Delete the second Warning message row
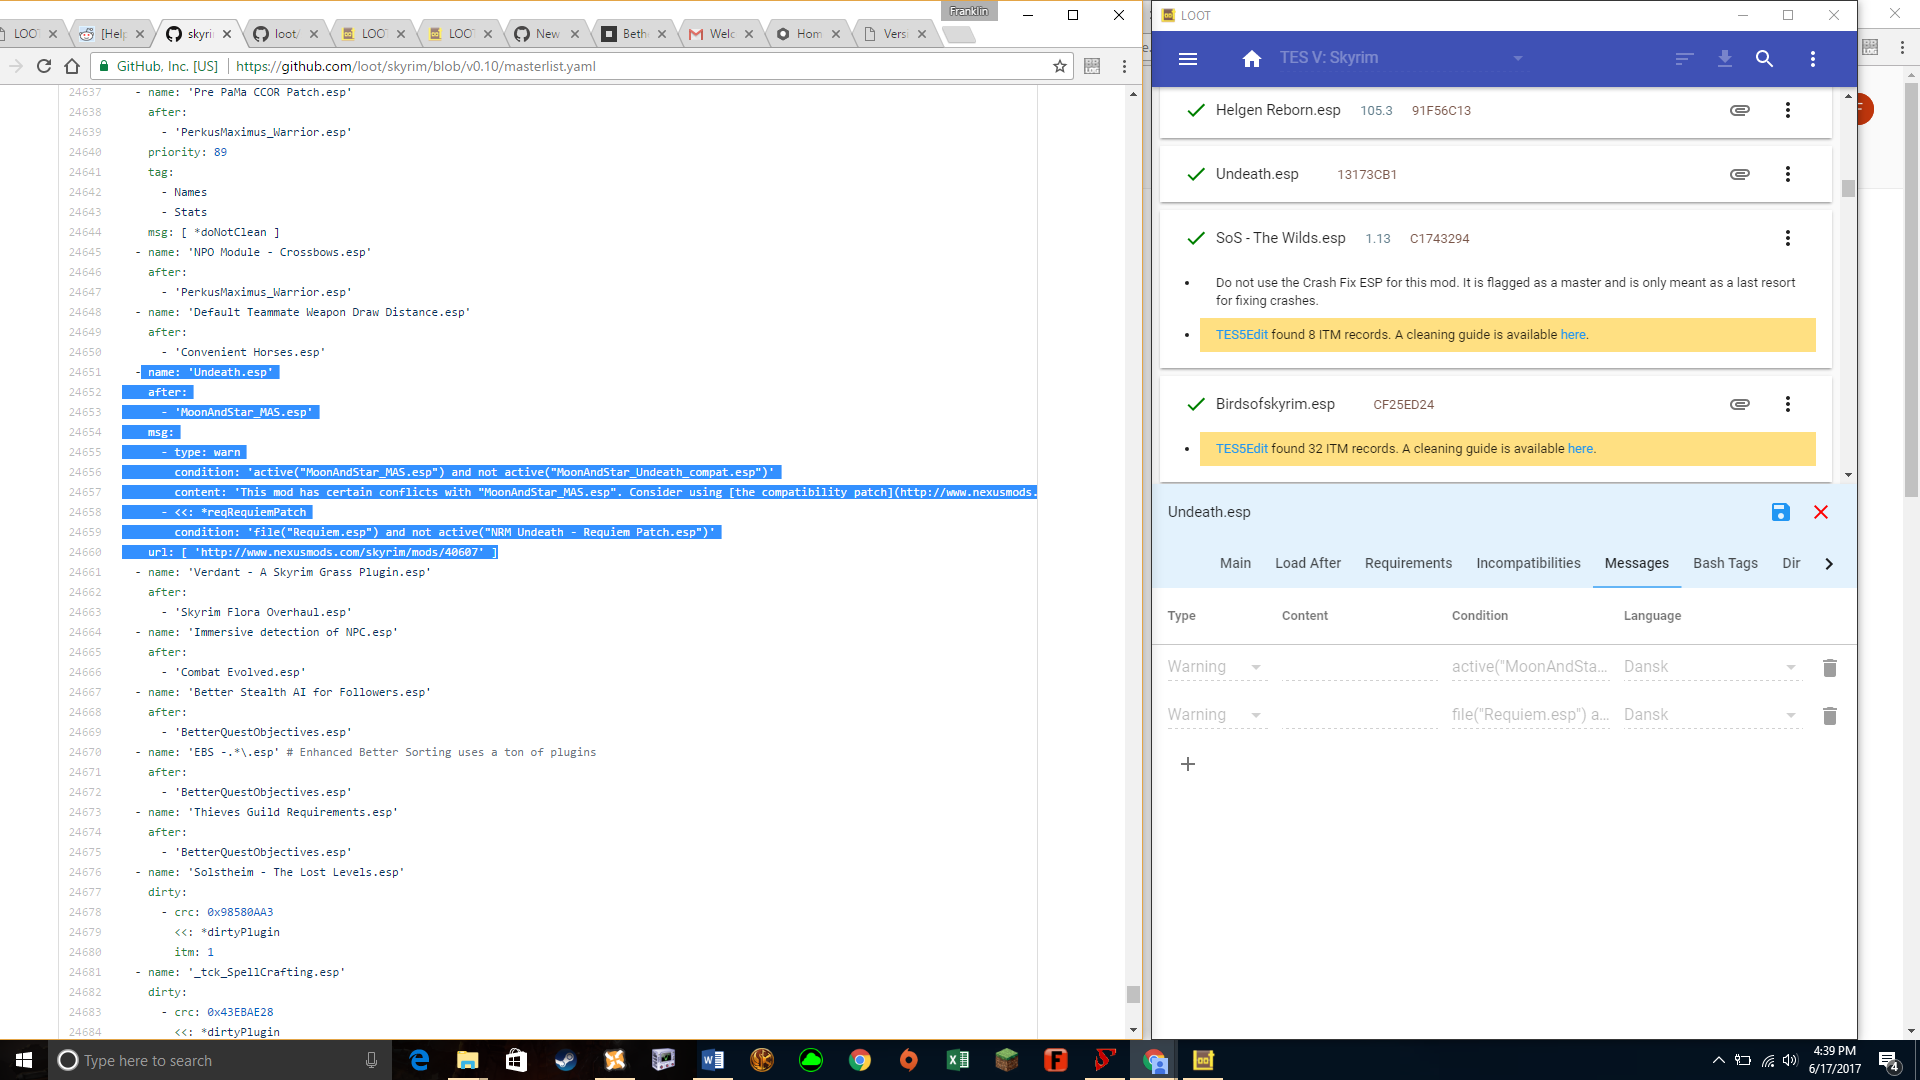 click(x=1830, y=715)
